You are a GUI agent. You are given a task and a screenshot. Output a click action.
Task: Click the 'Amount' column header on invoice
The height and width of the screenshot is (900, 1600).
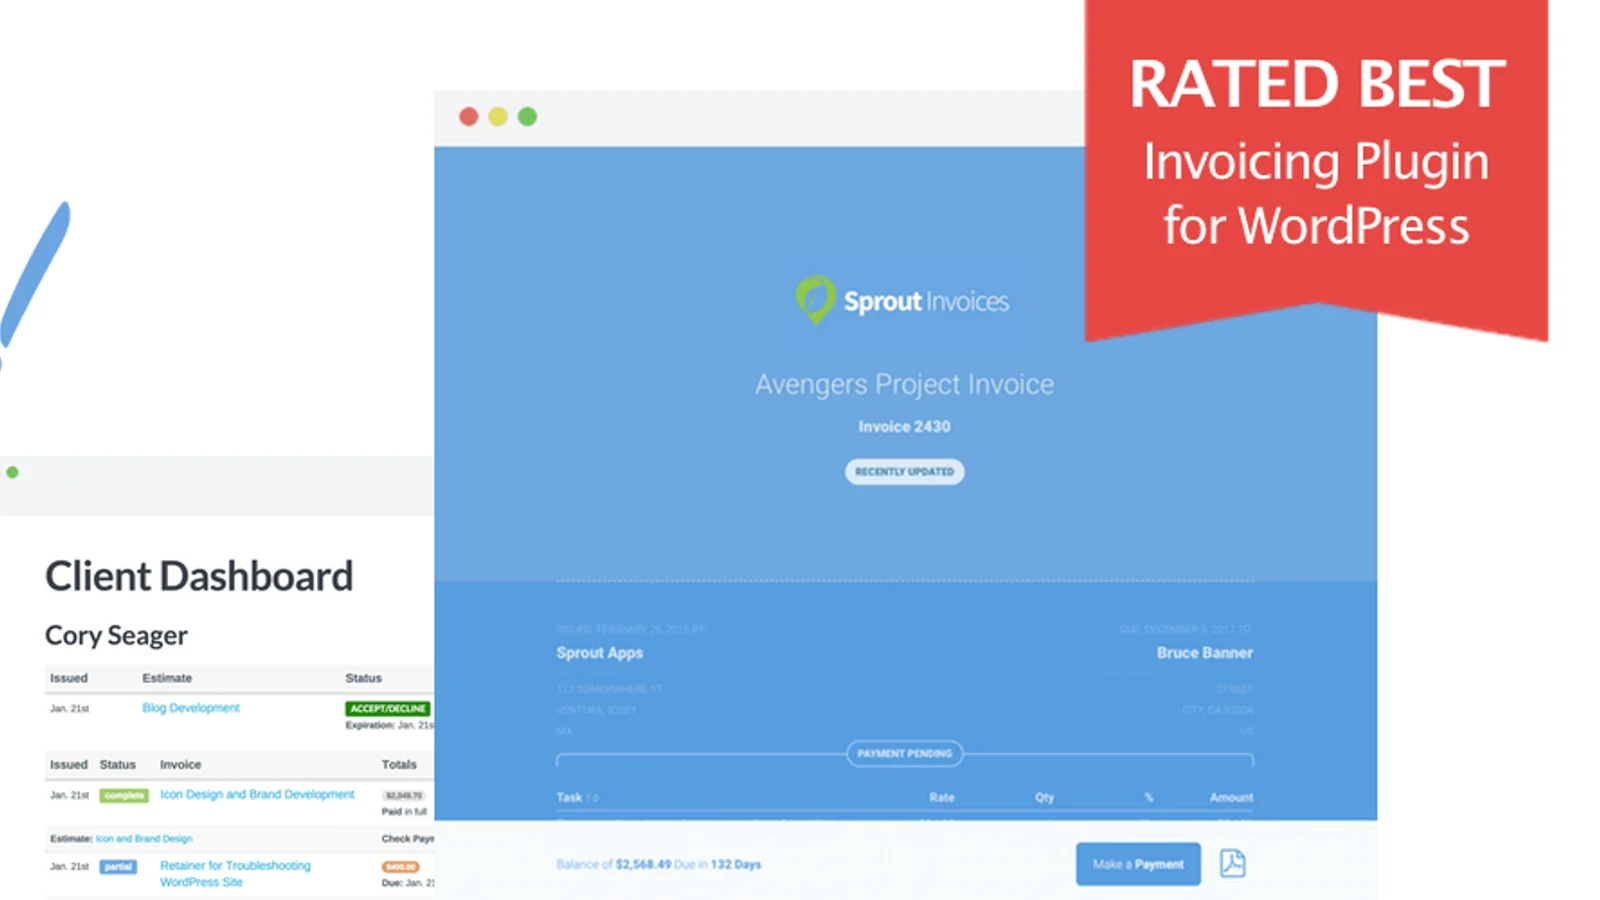(x=1231, y=797)
